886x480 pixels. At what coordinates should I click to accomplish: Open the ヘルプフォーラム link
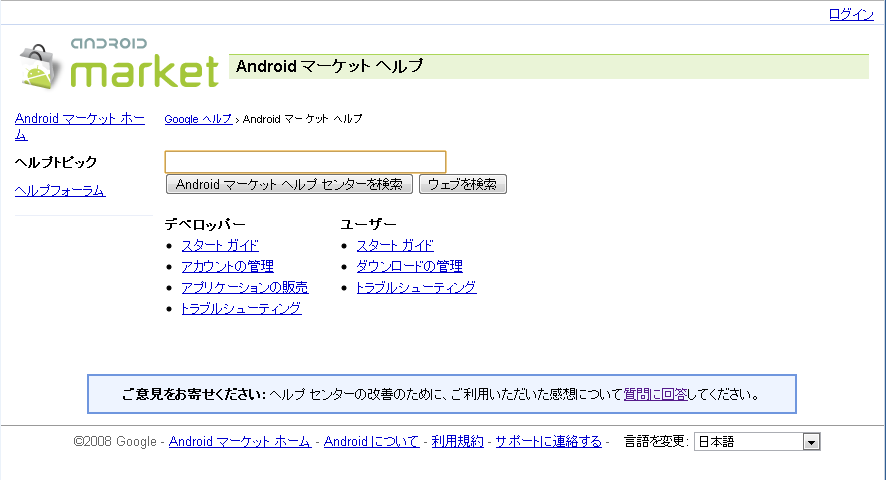point(60,191)
